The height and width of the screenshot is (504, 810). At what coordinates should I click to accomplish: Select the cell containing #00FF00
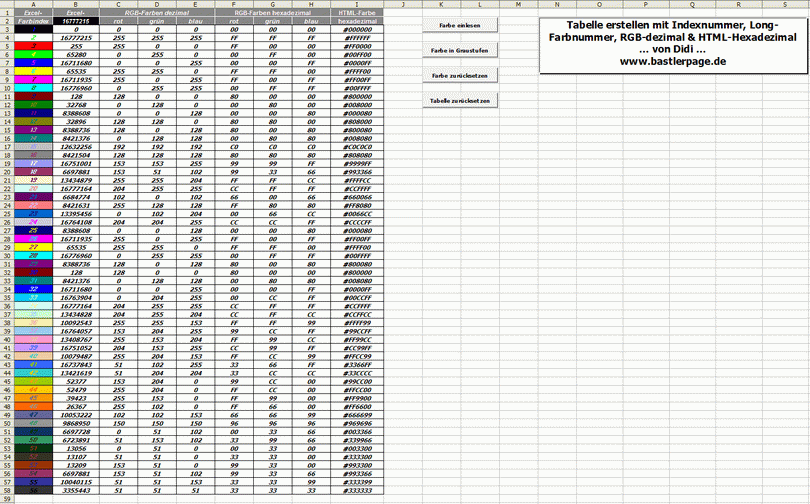(357, 55)
